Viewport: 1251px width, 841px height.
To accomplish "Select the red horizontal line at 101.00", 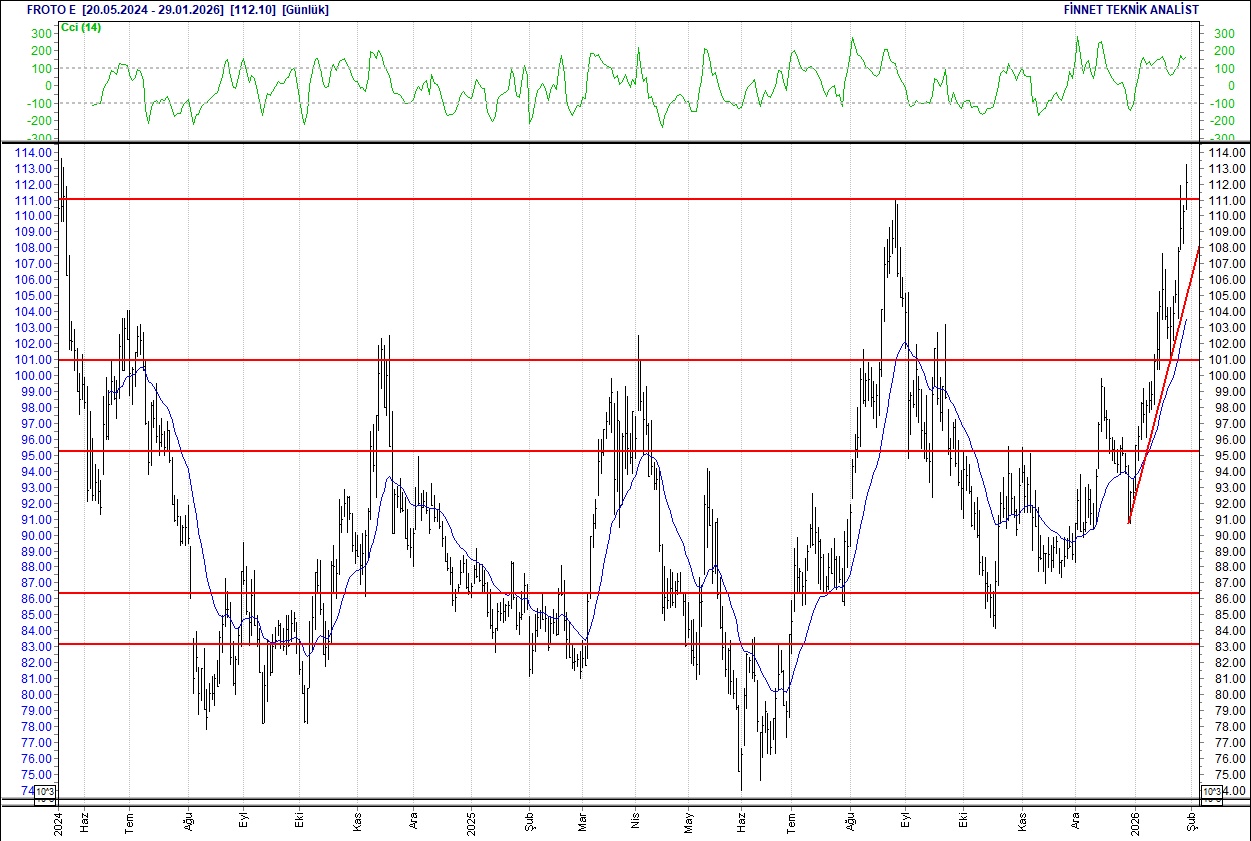I will click(x=600, y=359).
